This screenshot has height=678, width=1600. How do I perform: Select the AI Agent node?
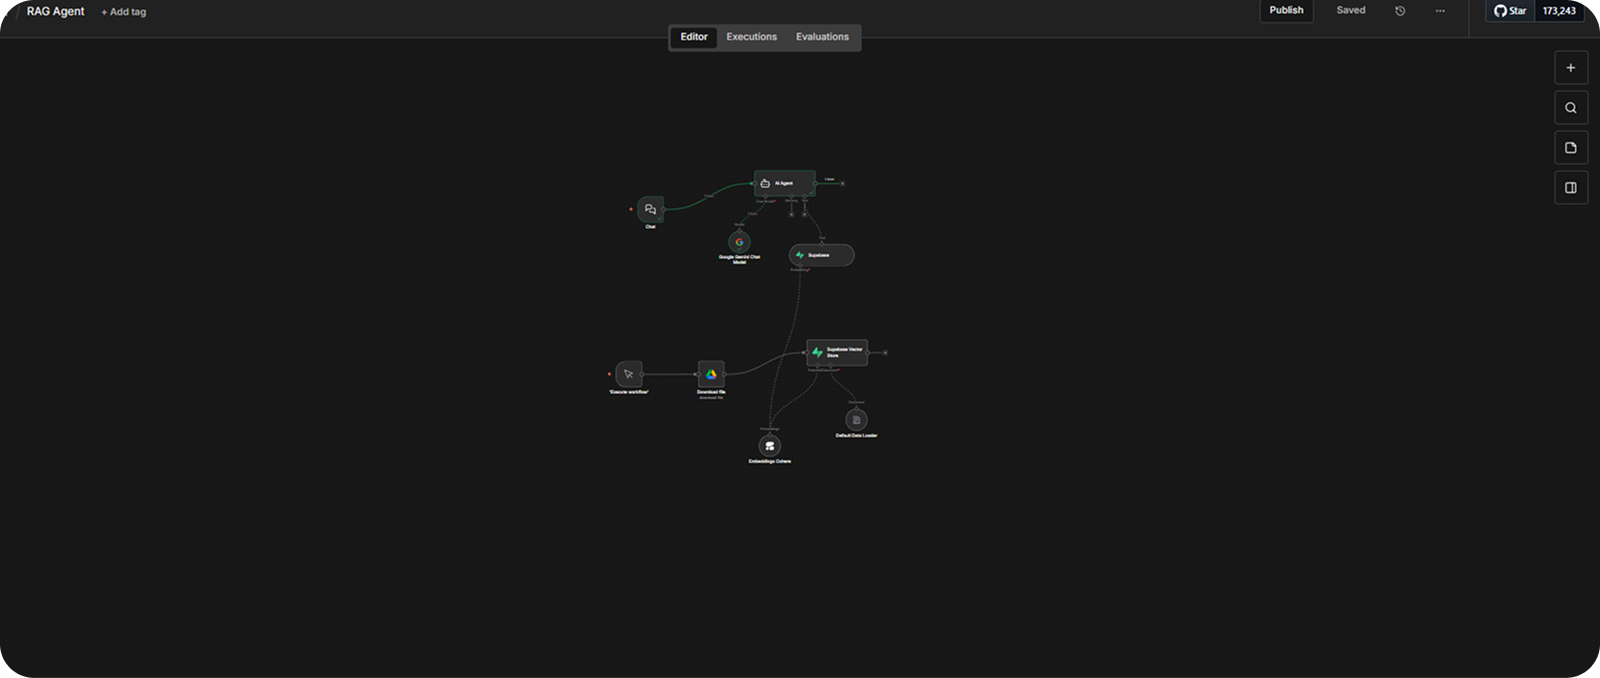tap(784, 184)
